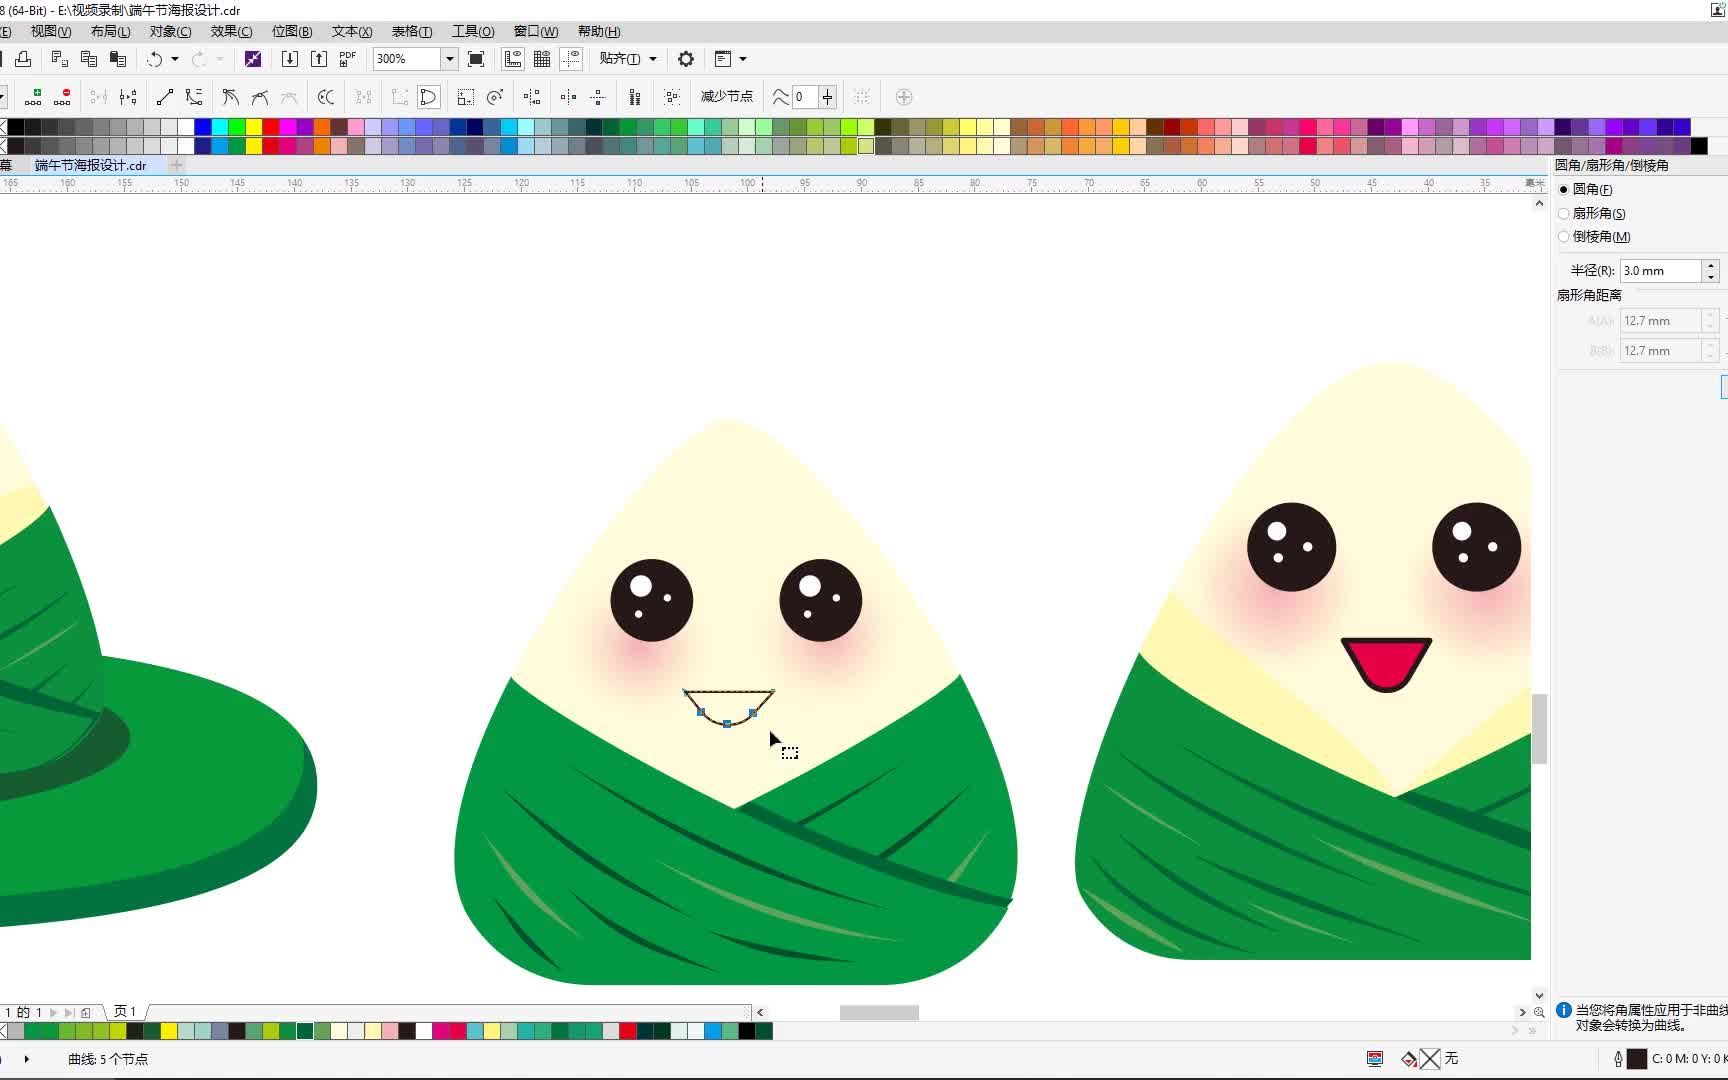Click the Select all nodes icon

(x=672, y=97)
